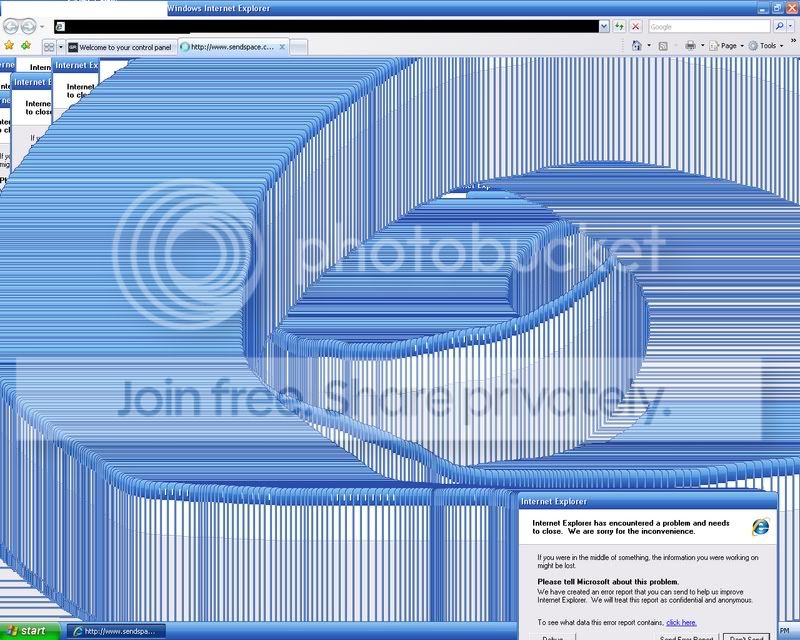Click the front Internet Explorer error dialog title bar
Screen dimensions: 800x640
(647, 502)
